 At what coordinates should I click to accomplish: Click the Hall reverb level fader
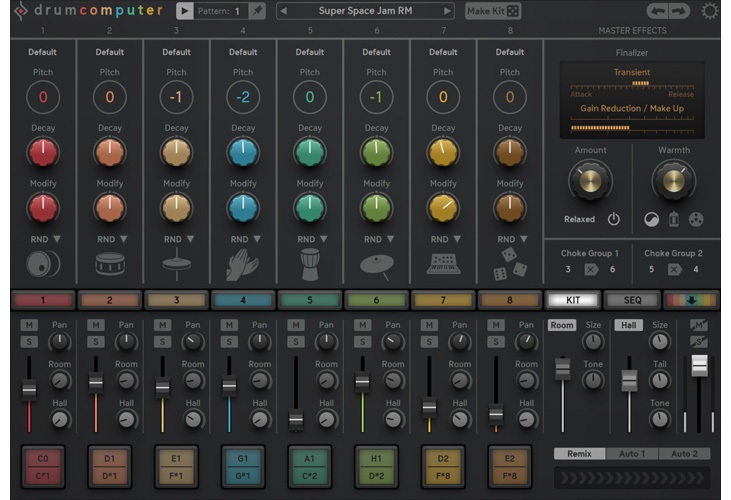click(x=629, y=380)
